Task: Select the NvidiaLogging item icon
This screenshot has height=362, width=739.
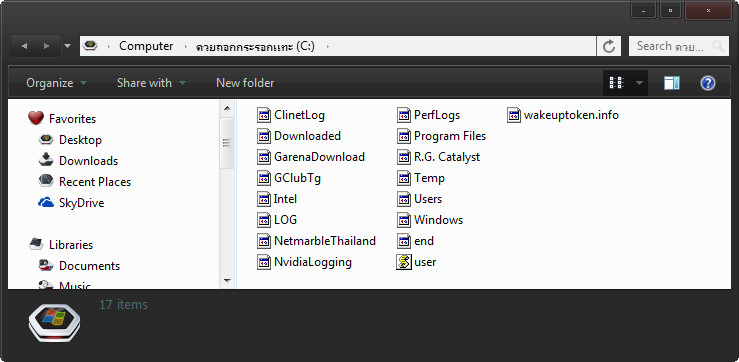Action: coord(264,262)
